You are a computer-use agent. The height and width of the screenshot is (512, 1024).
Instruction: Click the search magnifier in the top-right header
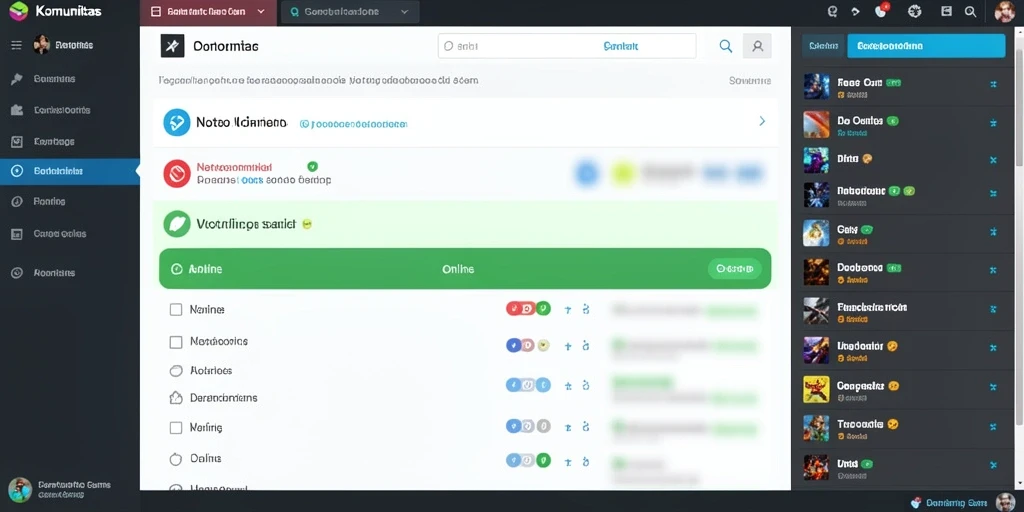tap(970, 11)
